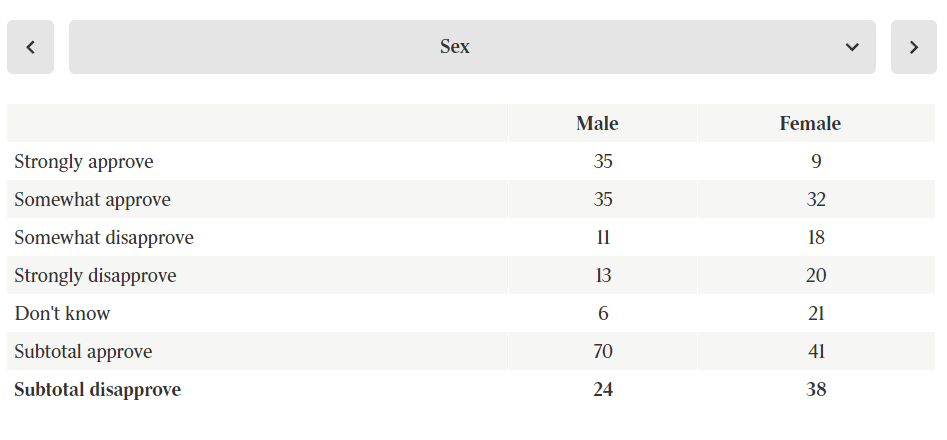Screen dimensions: 947x440
Task: Select Male value for Strongly approve
Action: pos(603,161)
